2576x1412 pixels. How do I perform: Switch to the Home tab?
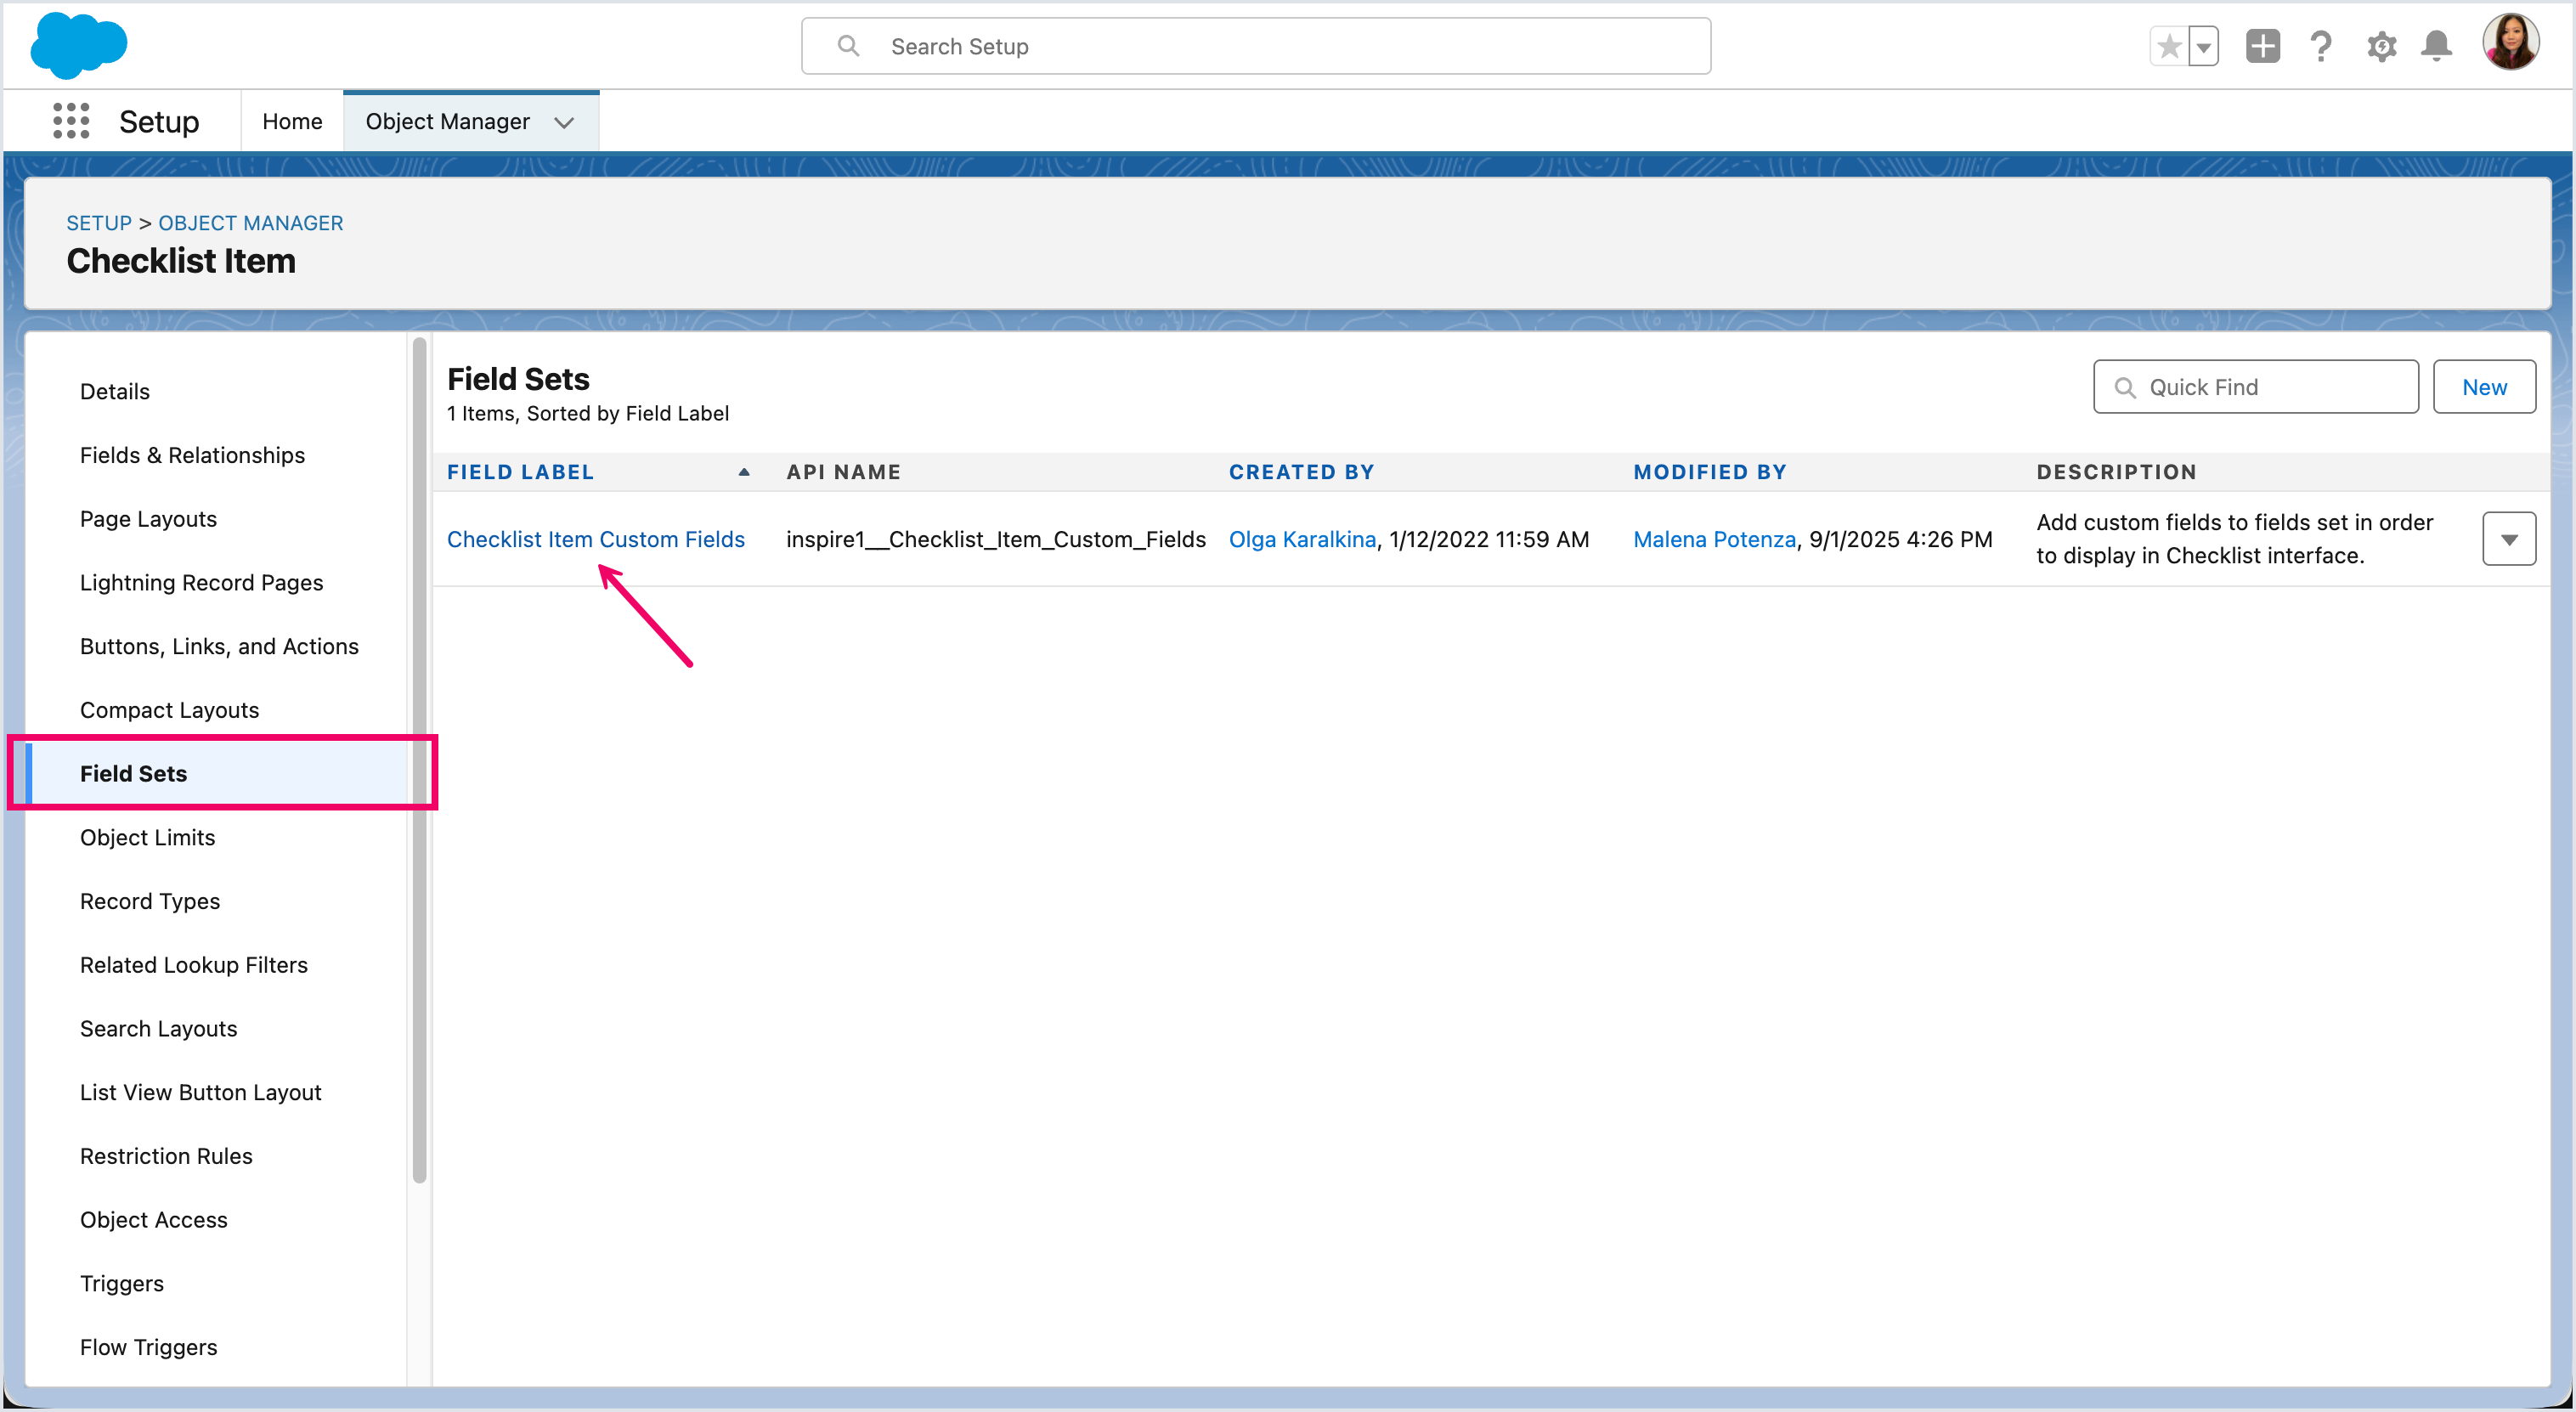click(292, 121)
